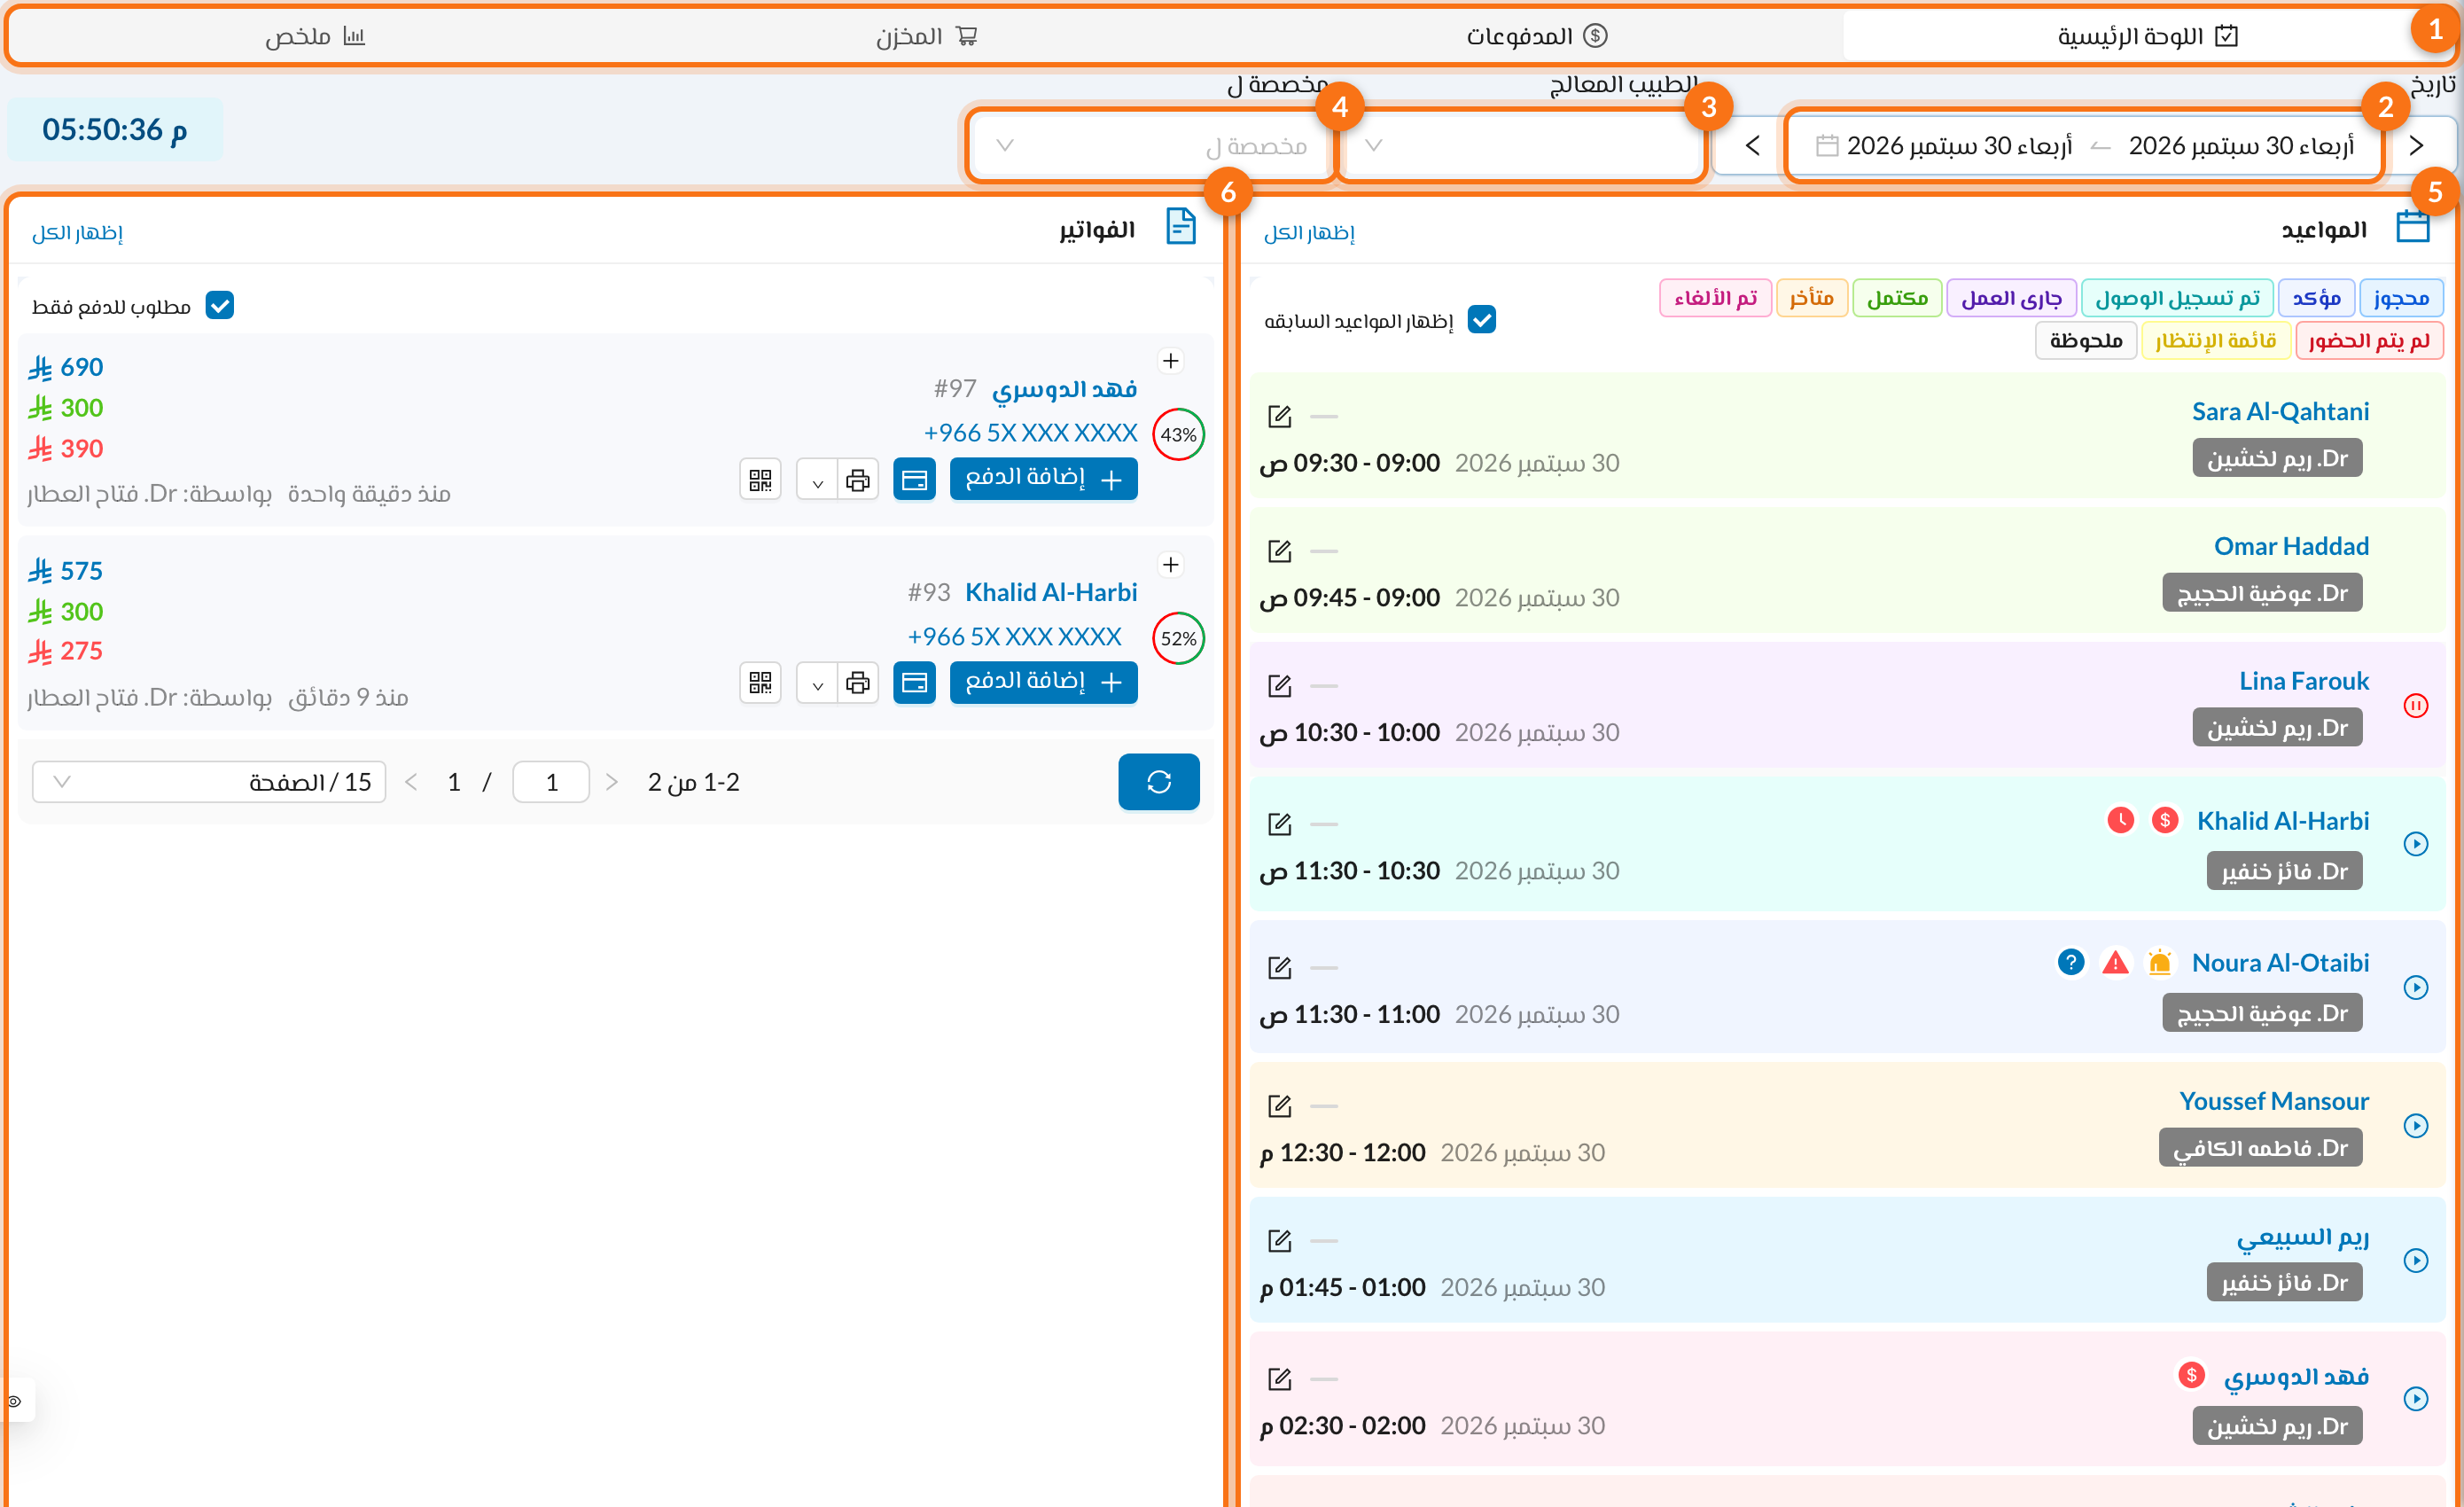
Task: Toggle إظهار المواعيد السابقه checkbox
Action: pyautogui.click(x=1481, y=320)
